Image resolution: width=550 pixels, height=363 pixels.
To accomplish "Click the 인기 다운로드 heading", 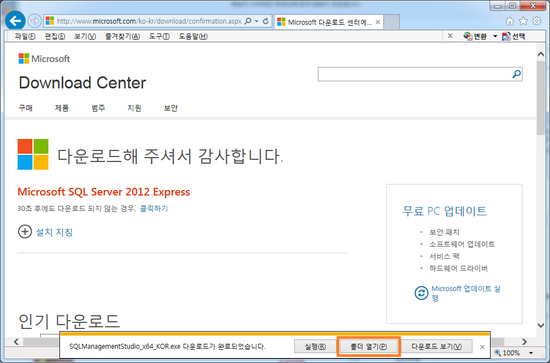I will pos(69,321).
